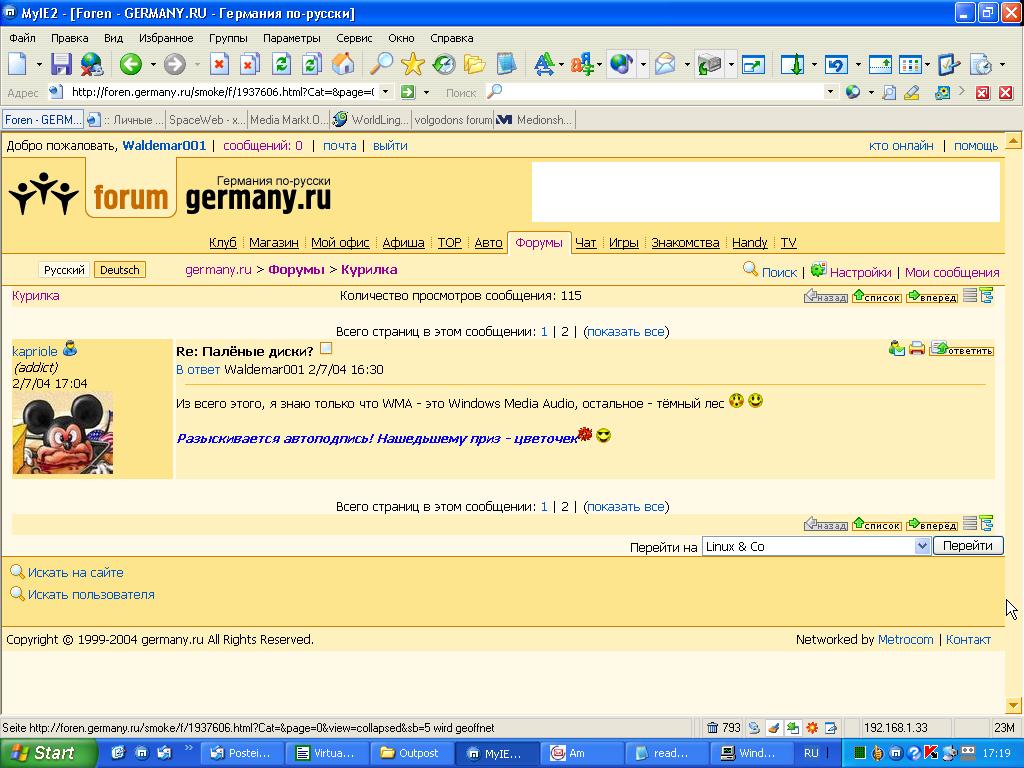The height and width of the screenshot is (768, 1024).
Task: Open the Знакомства navigation link
Action: coord(685,242)
